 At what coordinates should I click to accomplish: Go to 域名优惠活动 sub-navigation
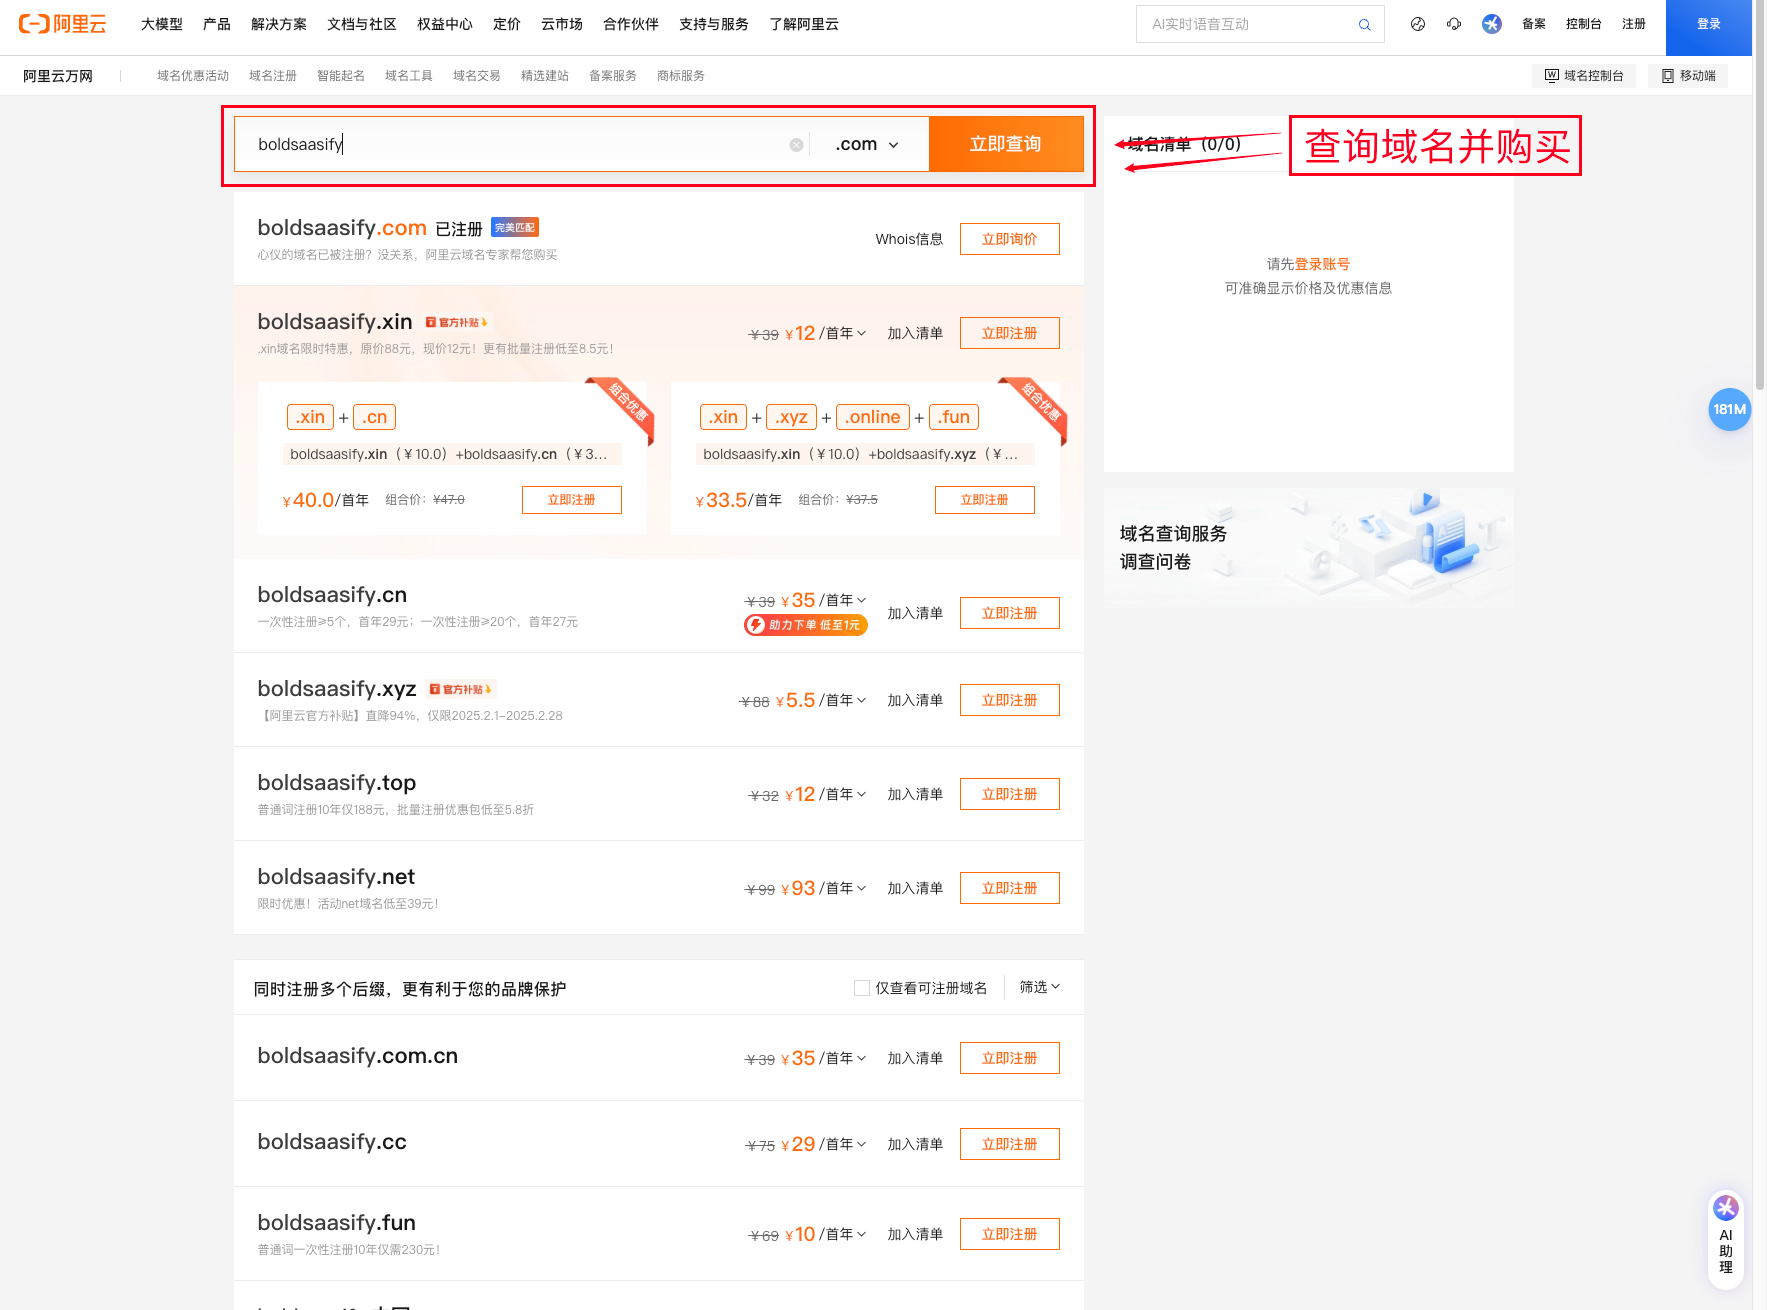(193, 76)
